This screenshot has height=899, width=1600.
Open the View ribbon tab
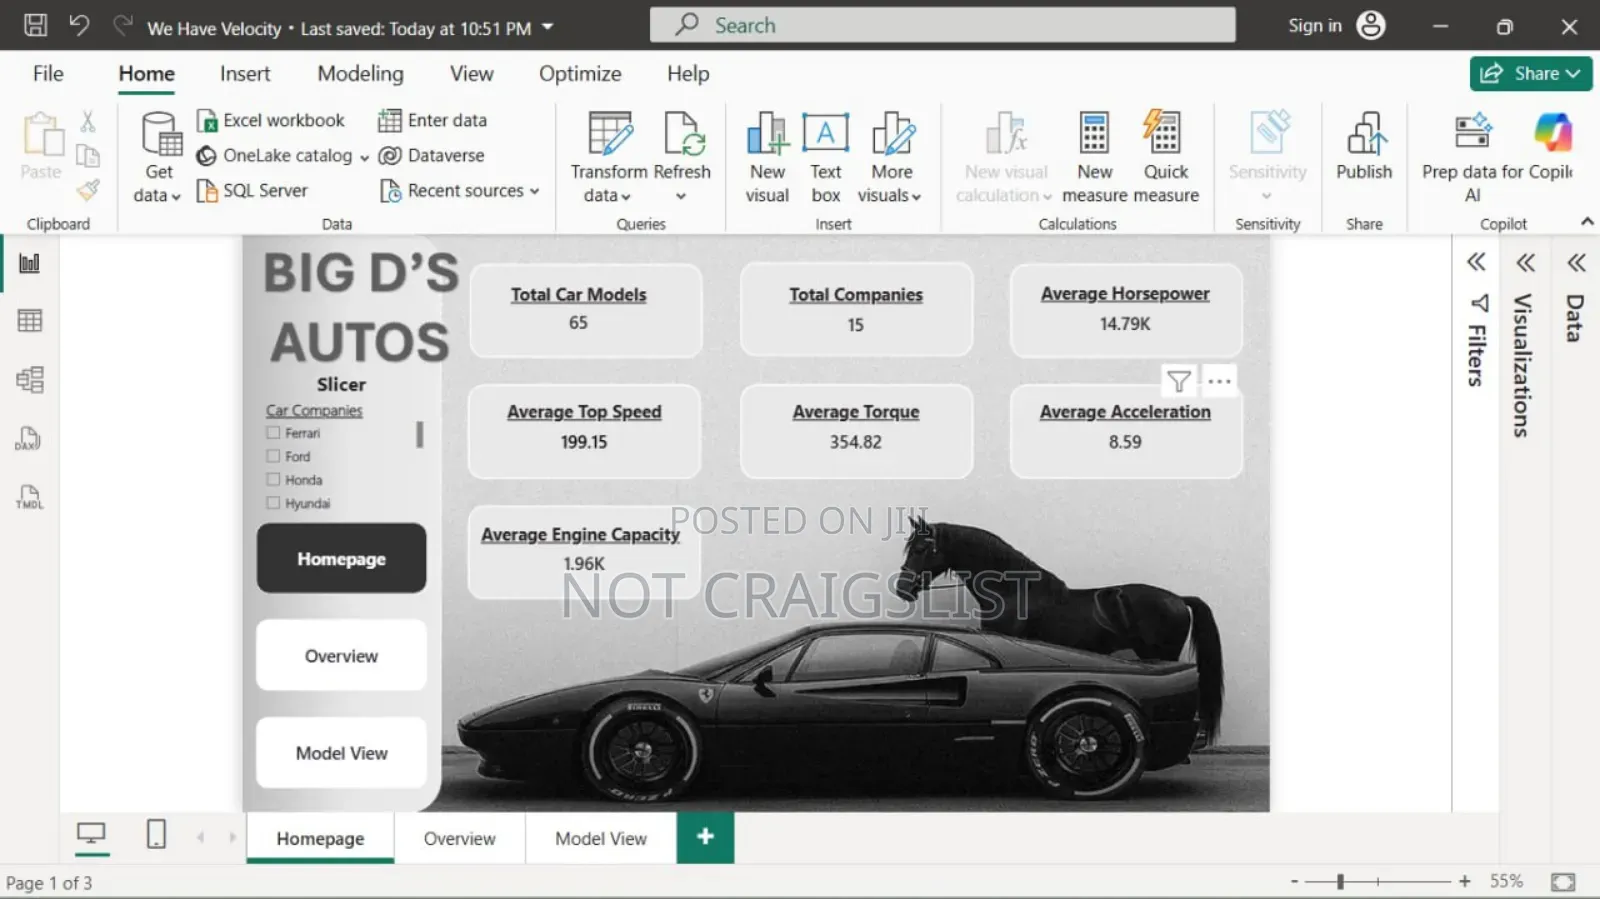pyautogui.click(x=471, y=73)
